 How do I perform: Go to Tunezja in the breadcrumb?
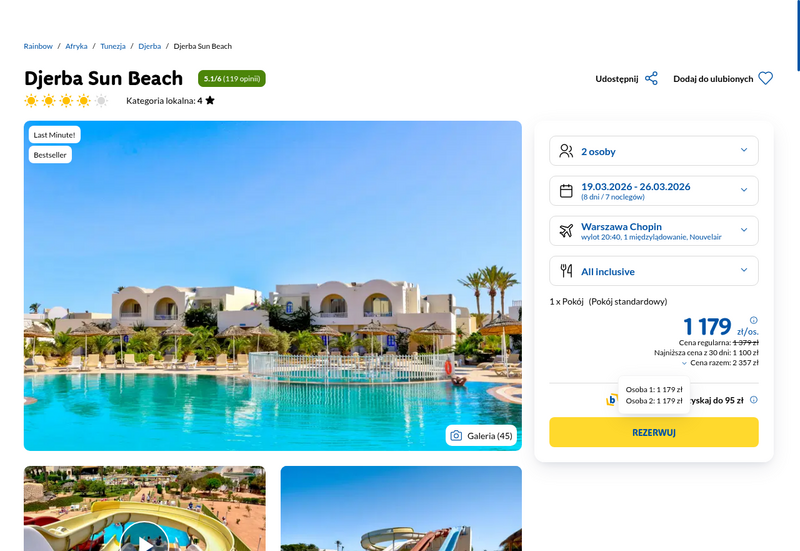(113, 46)
